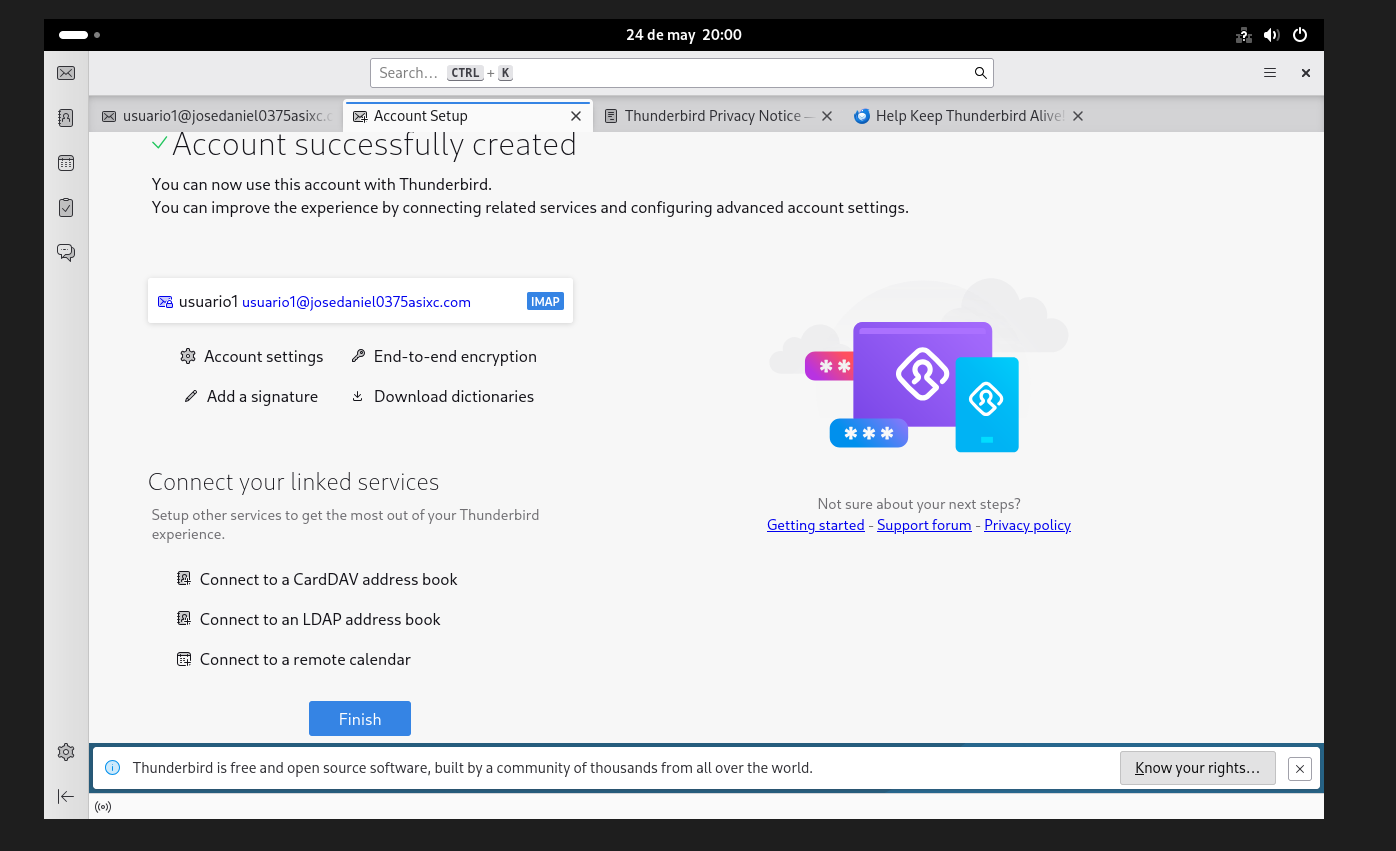Open the system volume indicator
The image size is (1396, 851).
click(x=1272, y=35)
